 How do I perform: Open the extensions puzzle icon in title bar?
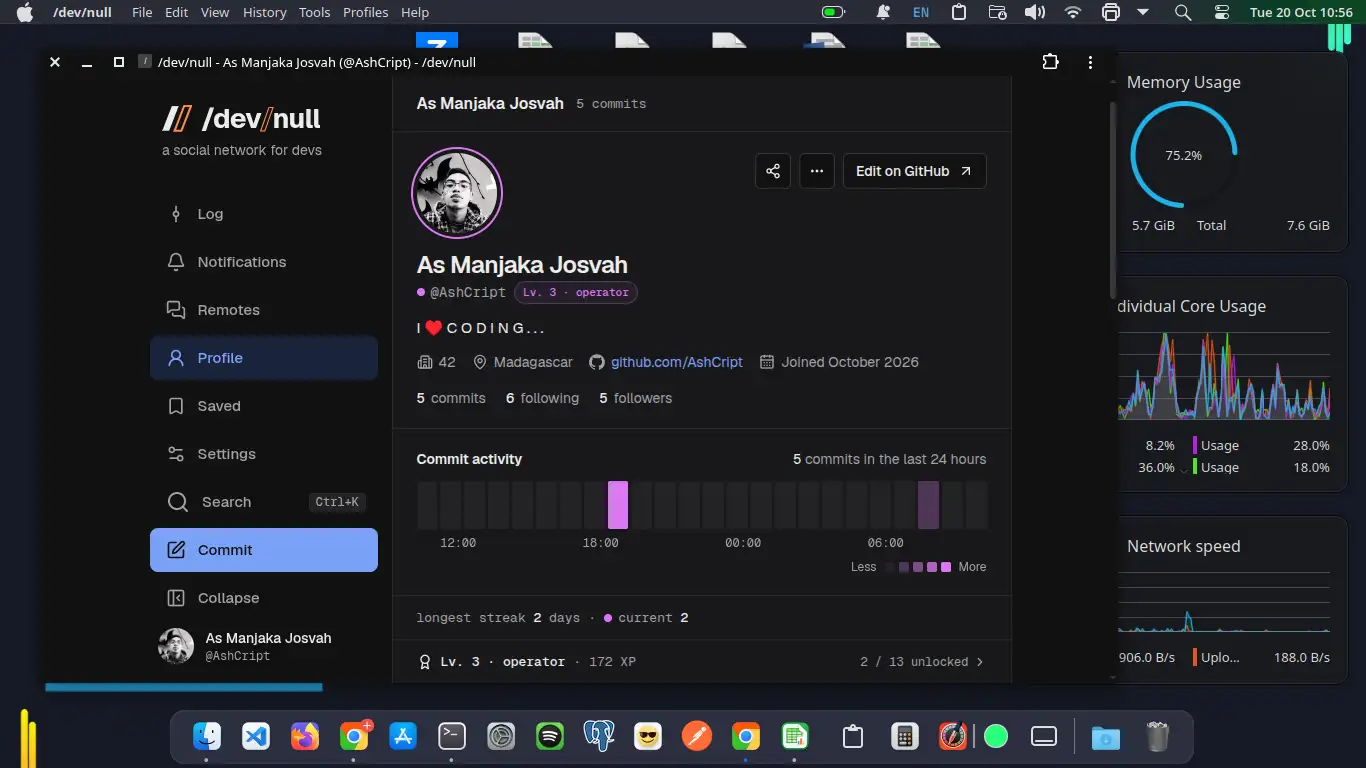1050,62
